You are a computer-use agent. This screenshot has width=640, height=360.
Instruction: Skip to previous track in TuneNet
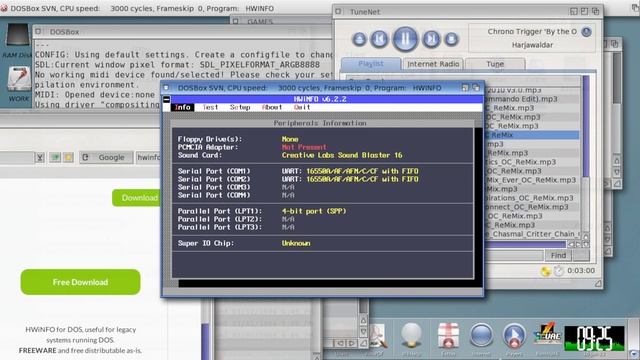point(379,39)
